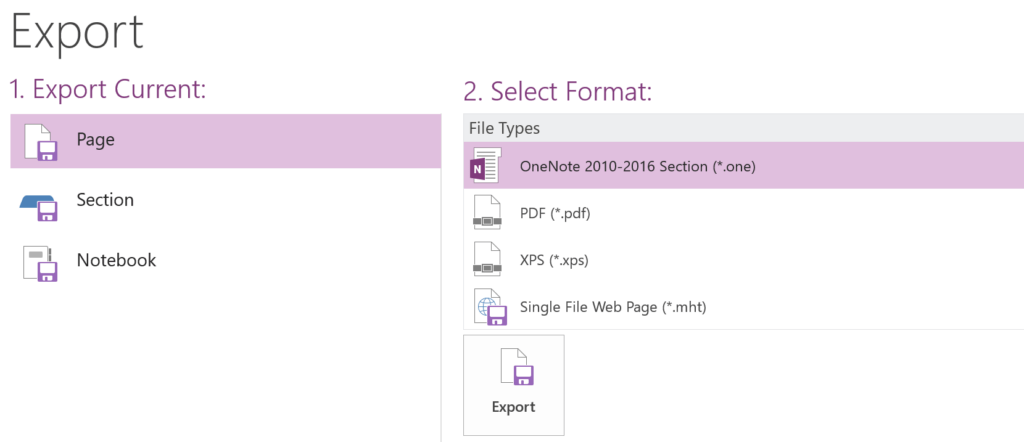Image resolution: width=1024 pixels, height=442 pixels.
Task: Click the Section export icon
Action: coord(39,208)
